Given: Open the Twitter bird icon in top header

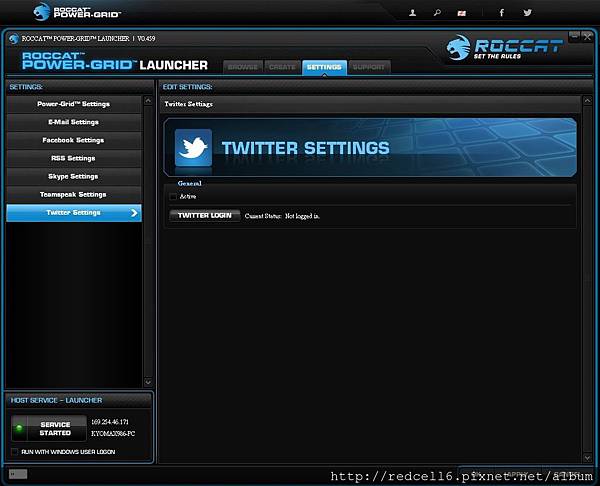Looking at the screenshot, I should click(528, 13).
